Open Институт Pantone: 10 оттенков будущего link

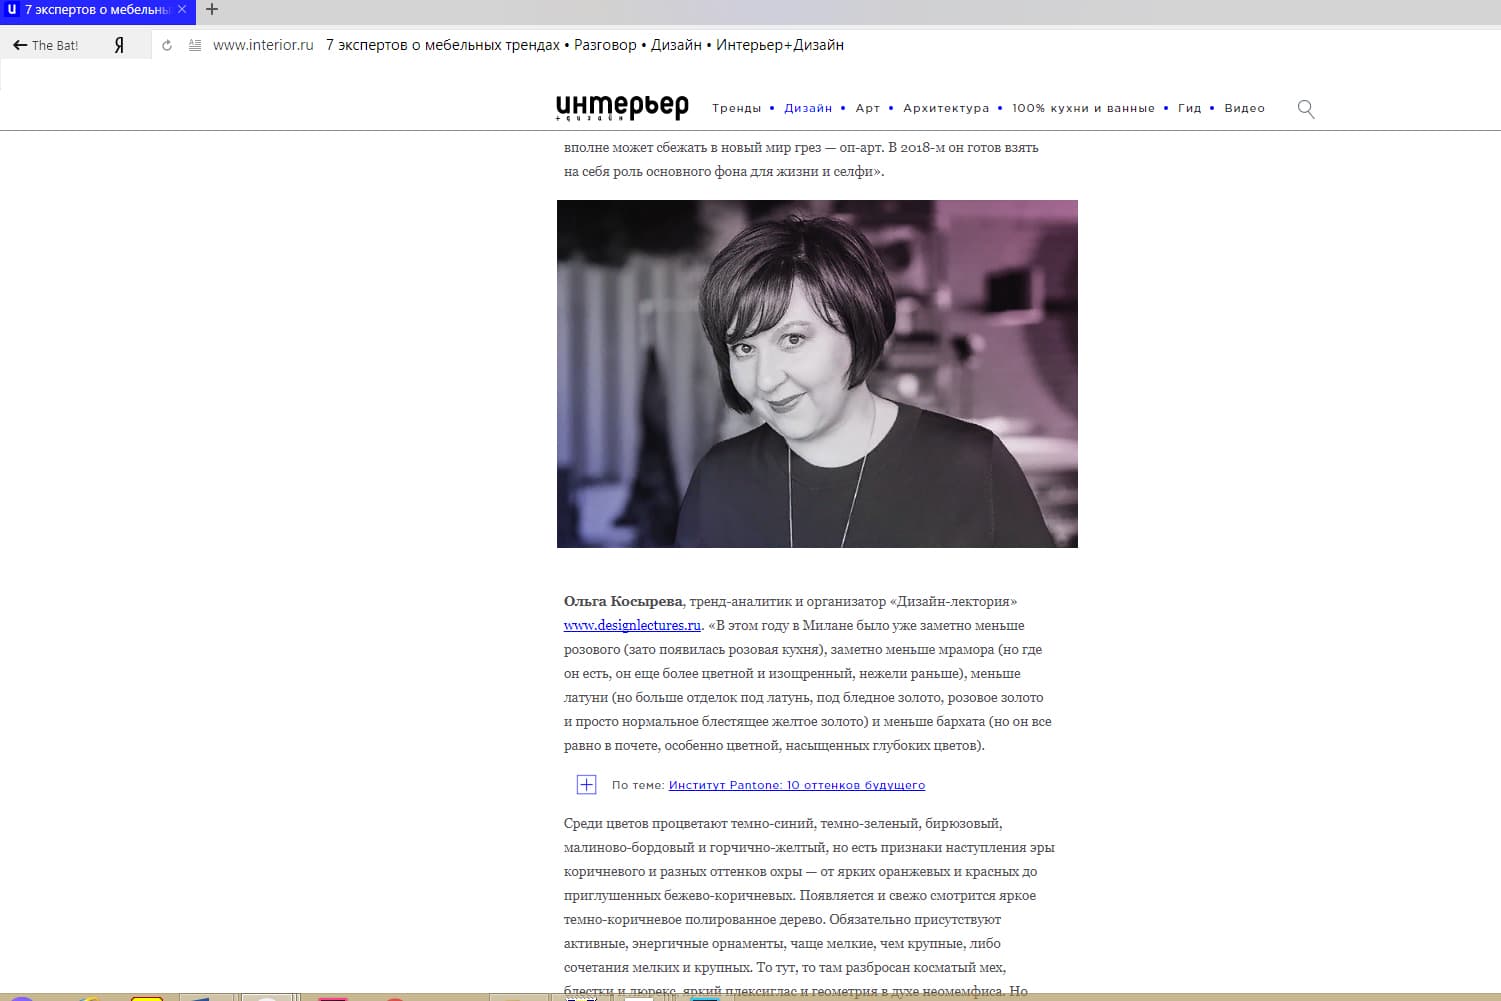click(x=796, y=785)
